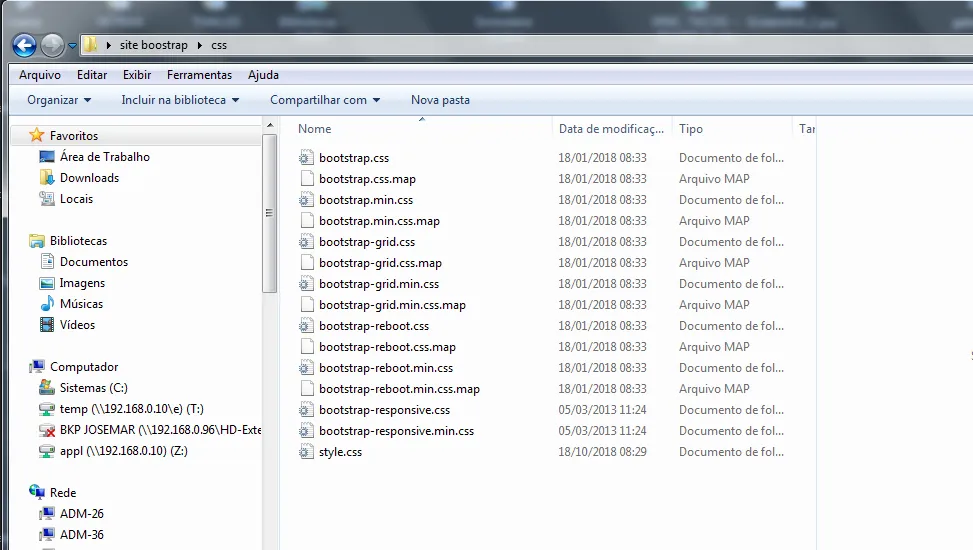Click the Locais recent places icon
This screenshot has width=973, height=550.
pyautogui.click(x=47, y=199)
